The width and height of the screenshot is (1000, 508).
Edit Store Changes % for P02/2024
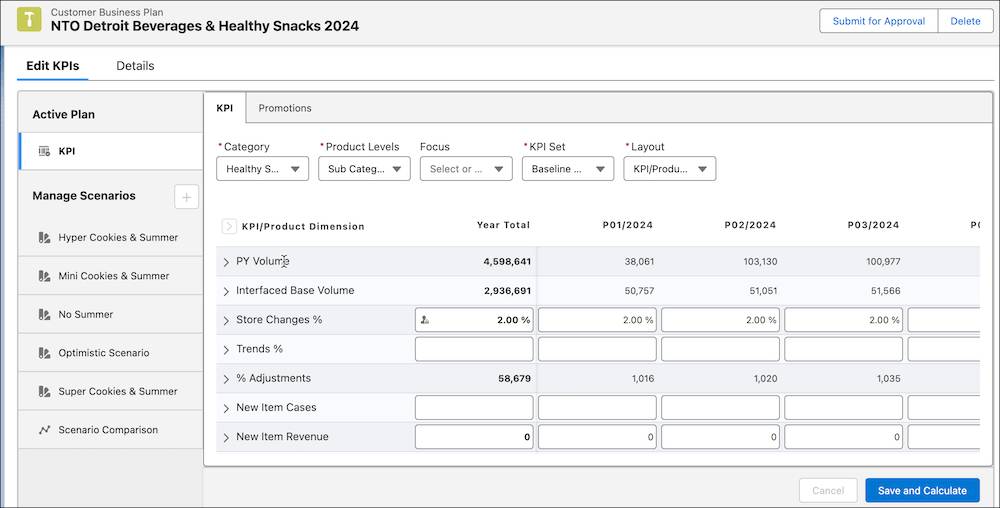[720, 320]
